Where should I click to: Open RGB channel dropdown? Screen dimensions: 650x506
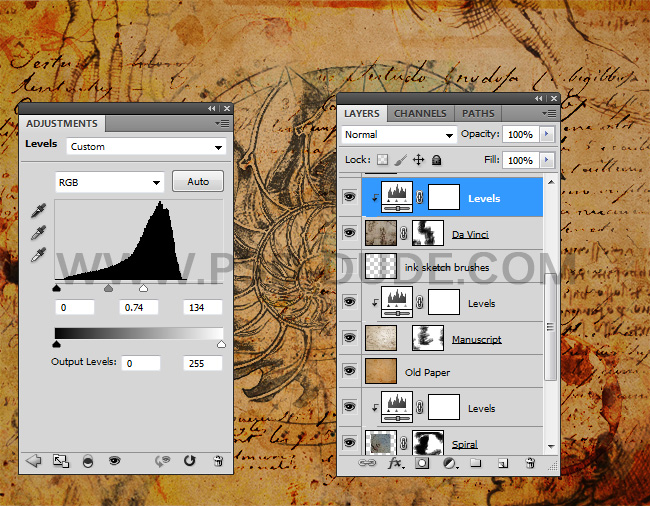109,182
